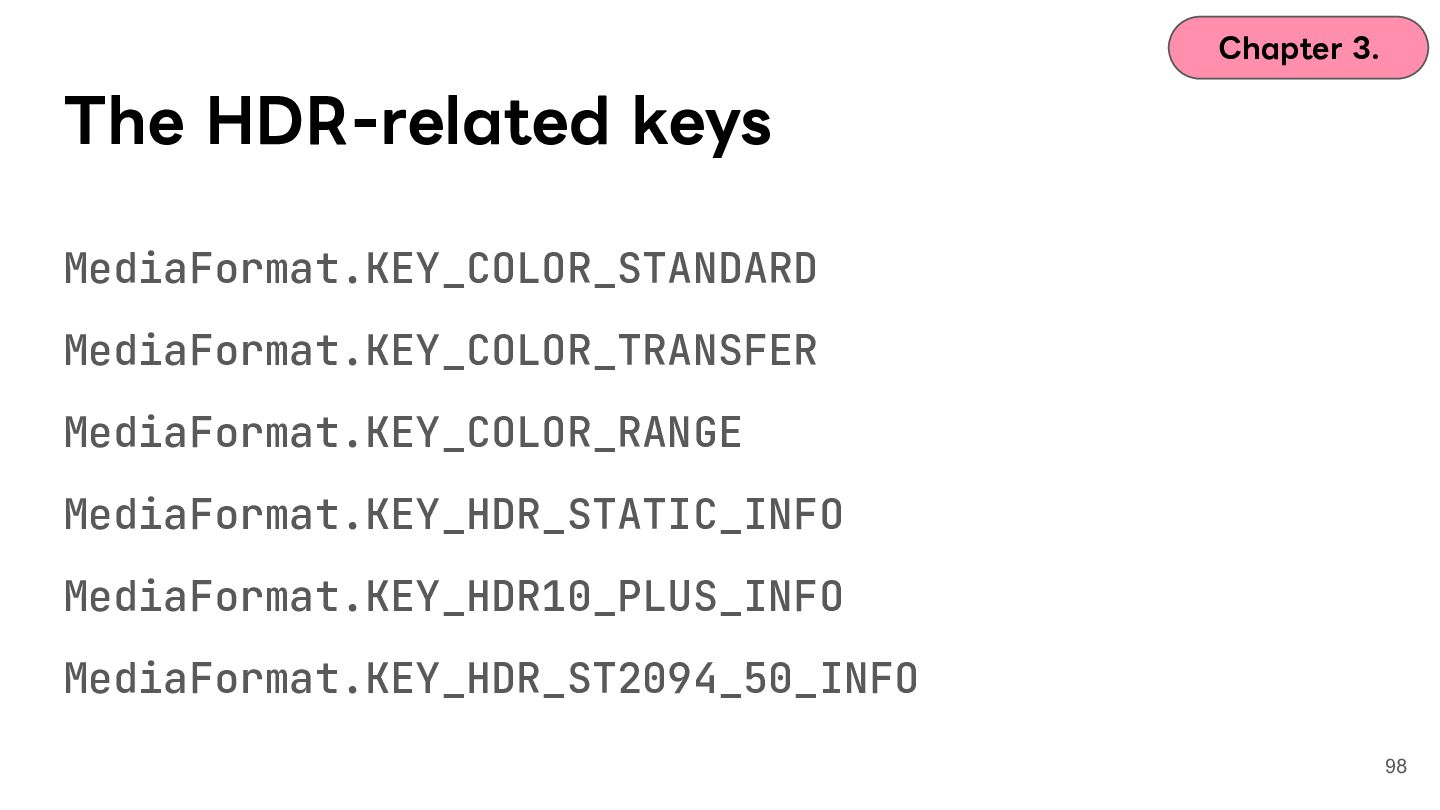Select the slide title The HDR-related keys
Screen dimensions: 1440x810
[418, 121]
